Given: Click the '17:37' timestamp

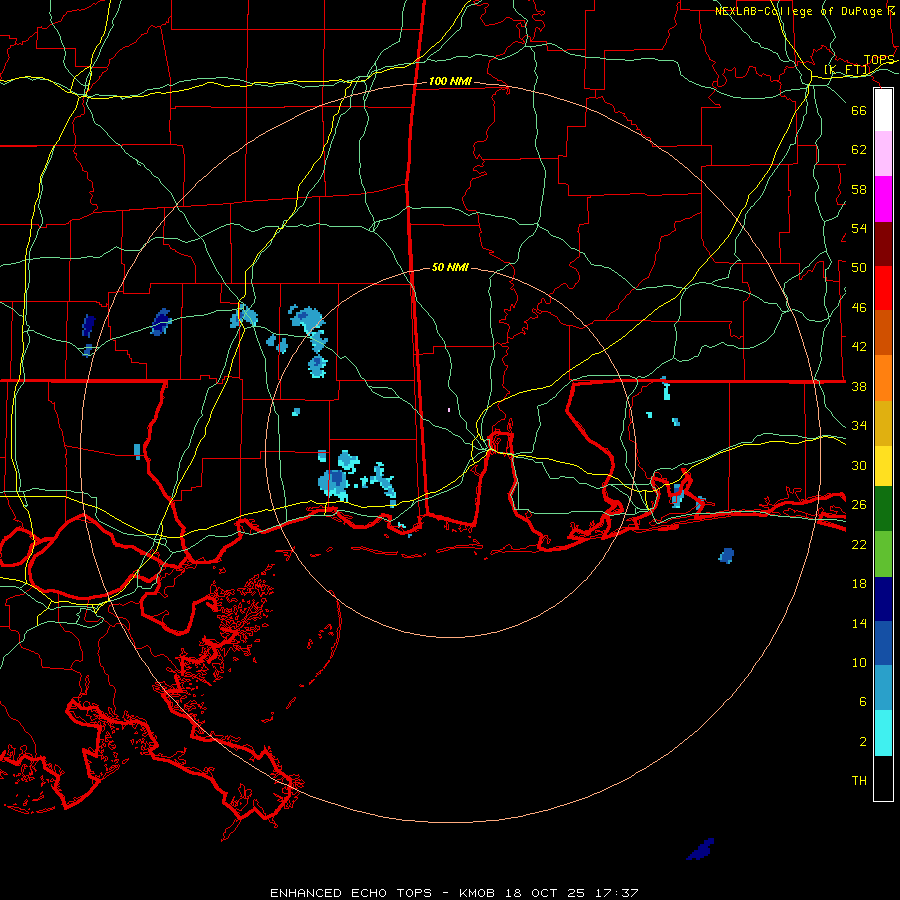Looking at the screenshot, I should pyautogui.click(x=616, y=893).
